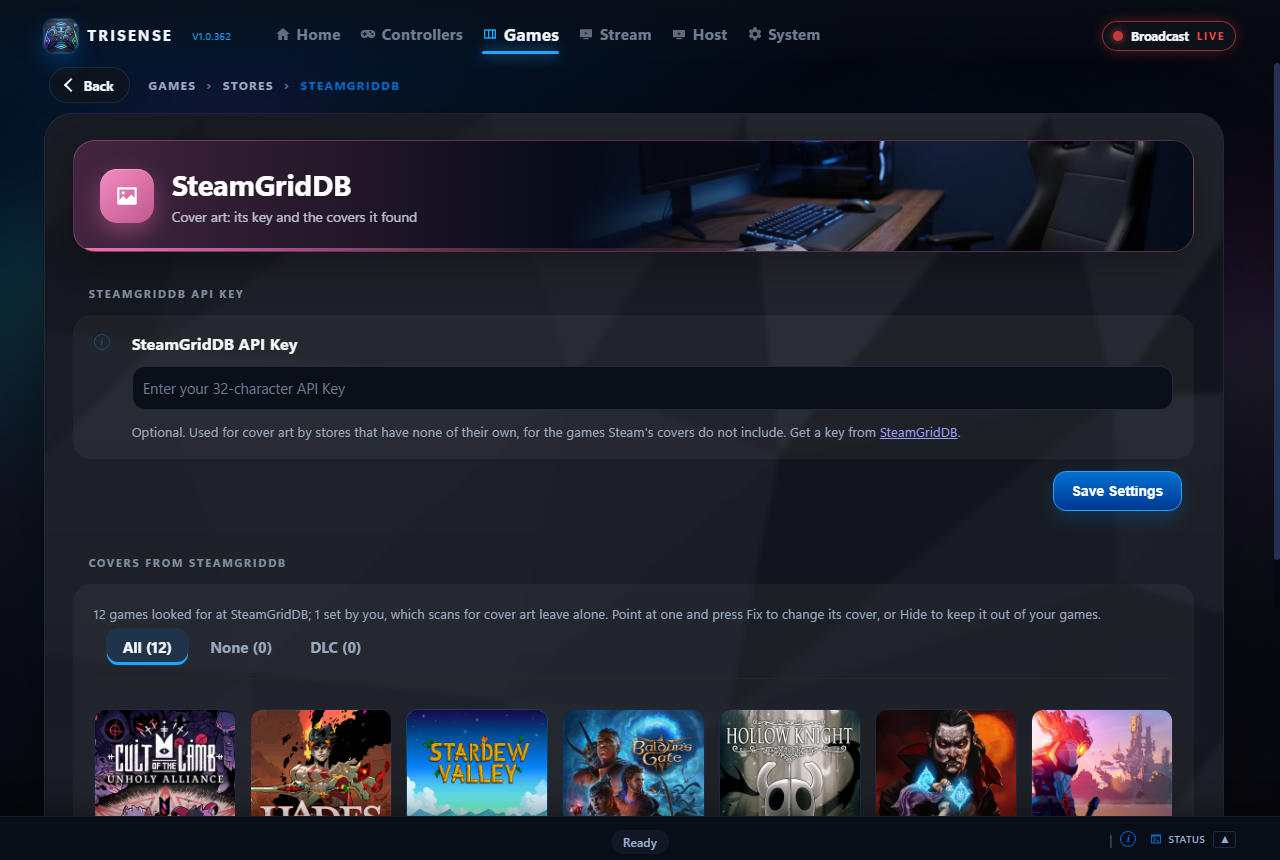Expand the status panel with the up arrow

(x=1224, y=839)
